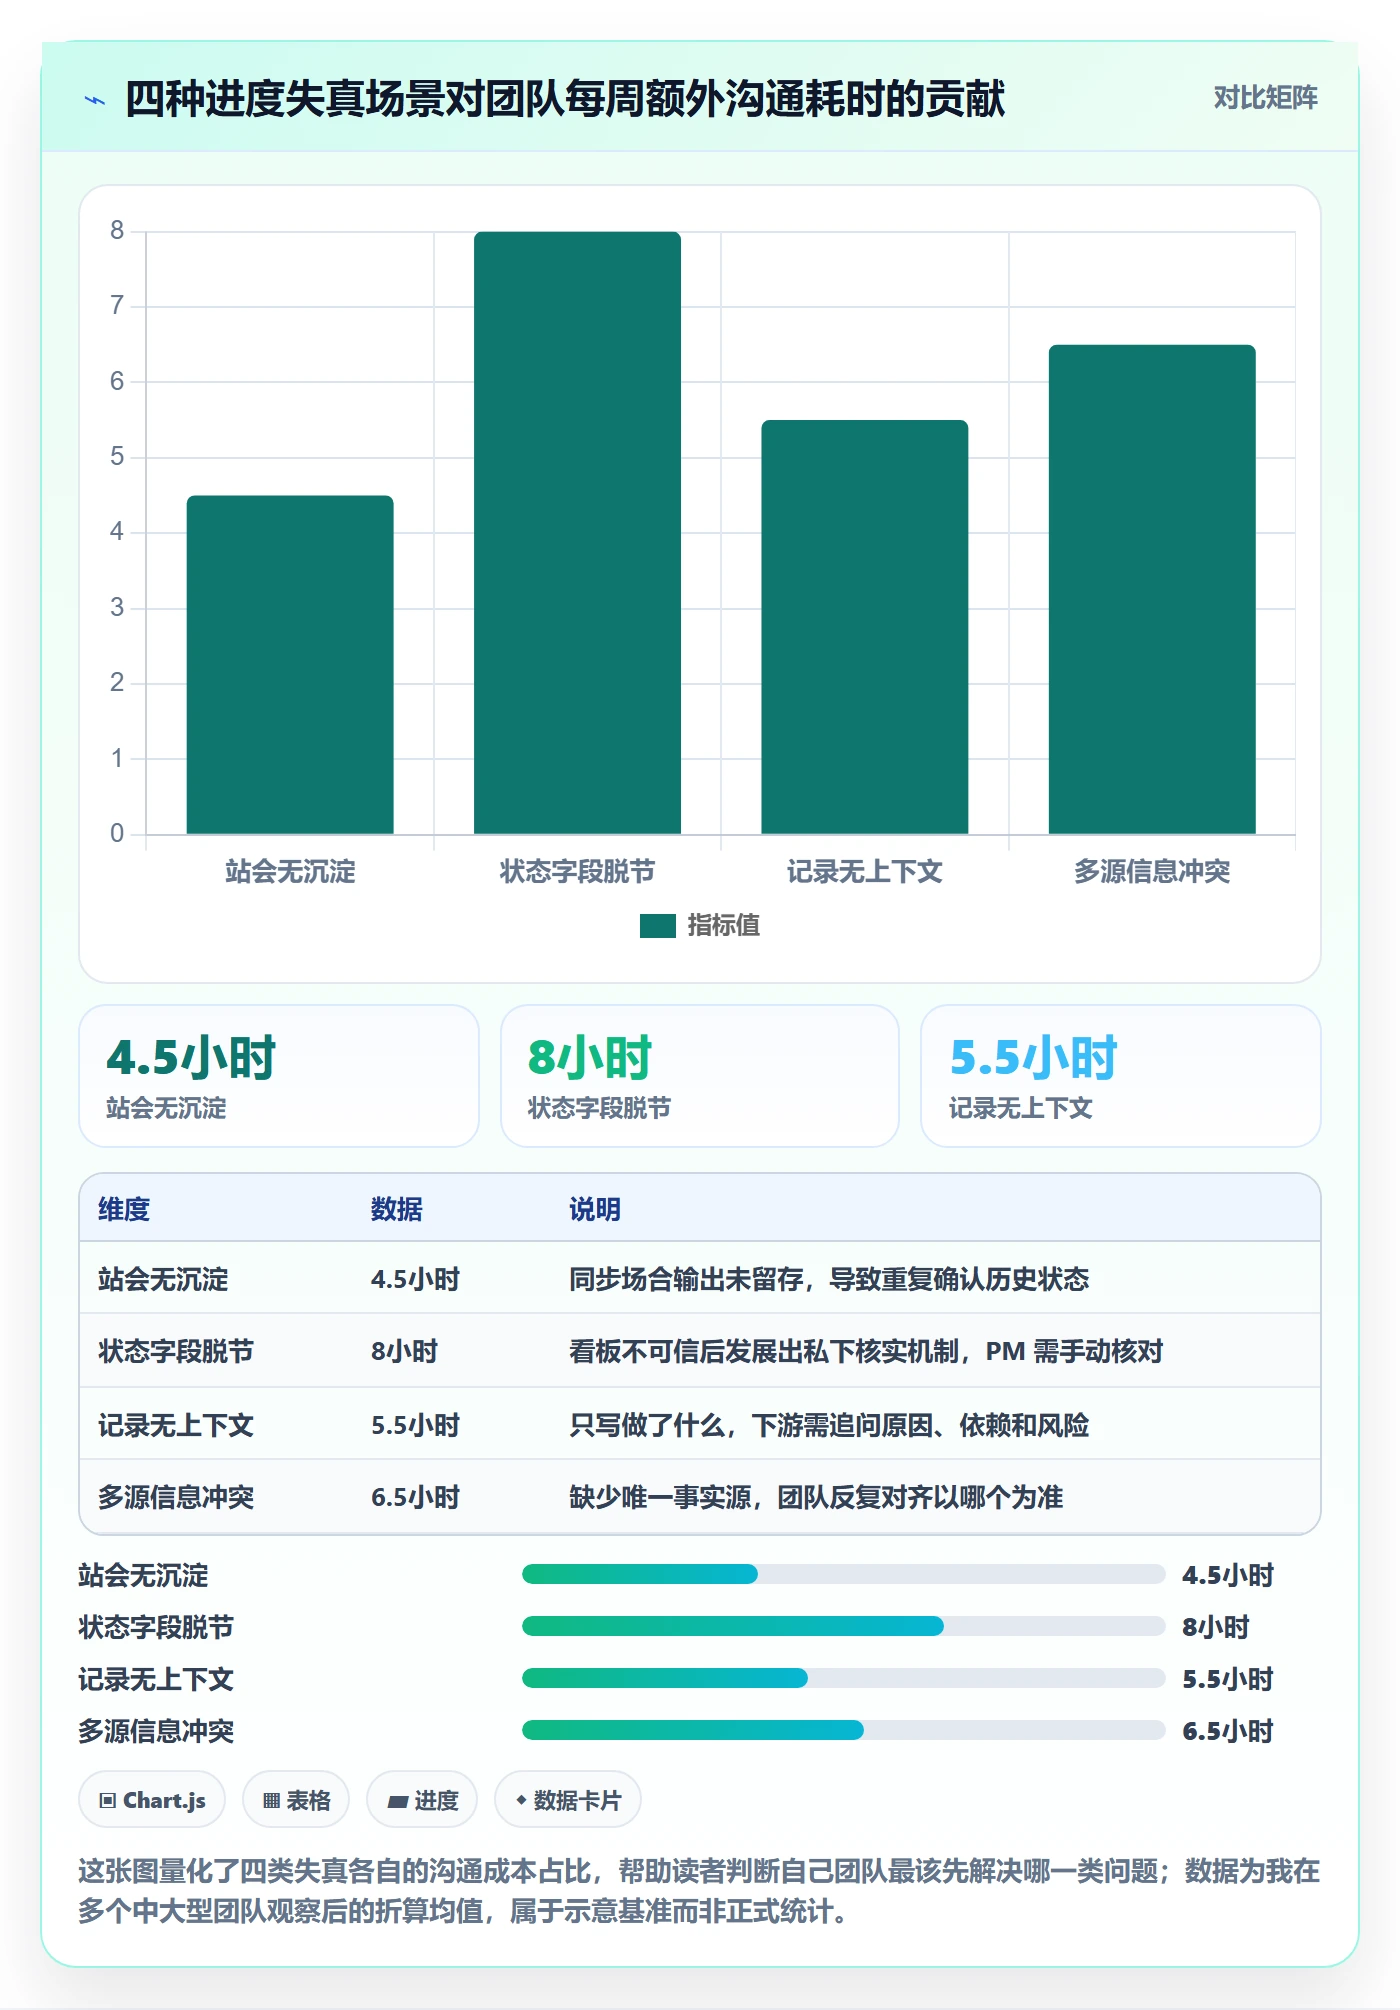1400x2010 pixels.
Task: Click the 维度 table column header
Action: point(124,1210)
